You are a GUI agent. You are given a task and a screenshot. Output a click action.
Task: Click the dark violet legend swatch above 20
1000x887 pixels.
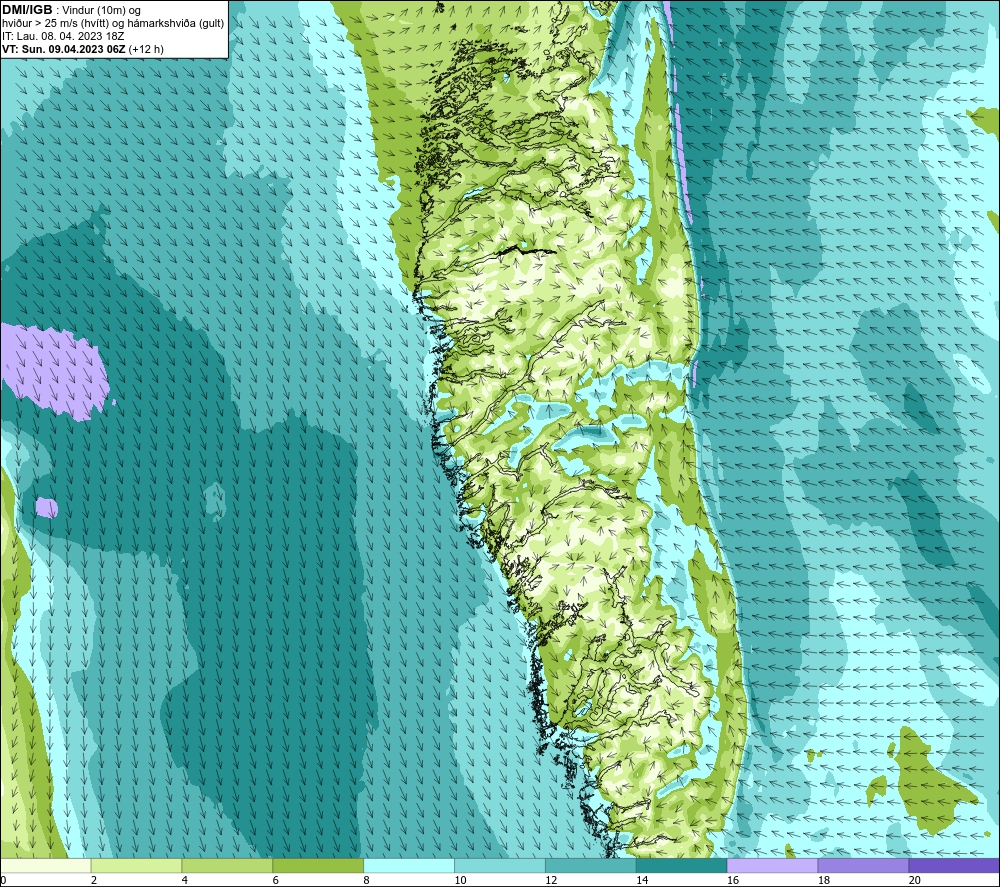(x=954, y=865)
